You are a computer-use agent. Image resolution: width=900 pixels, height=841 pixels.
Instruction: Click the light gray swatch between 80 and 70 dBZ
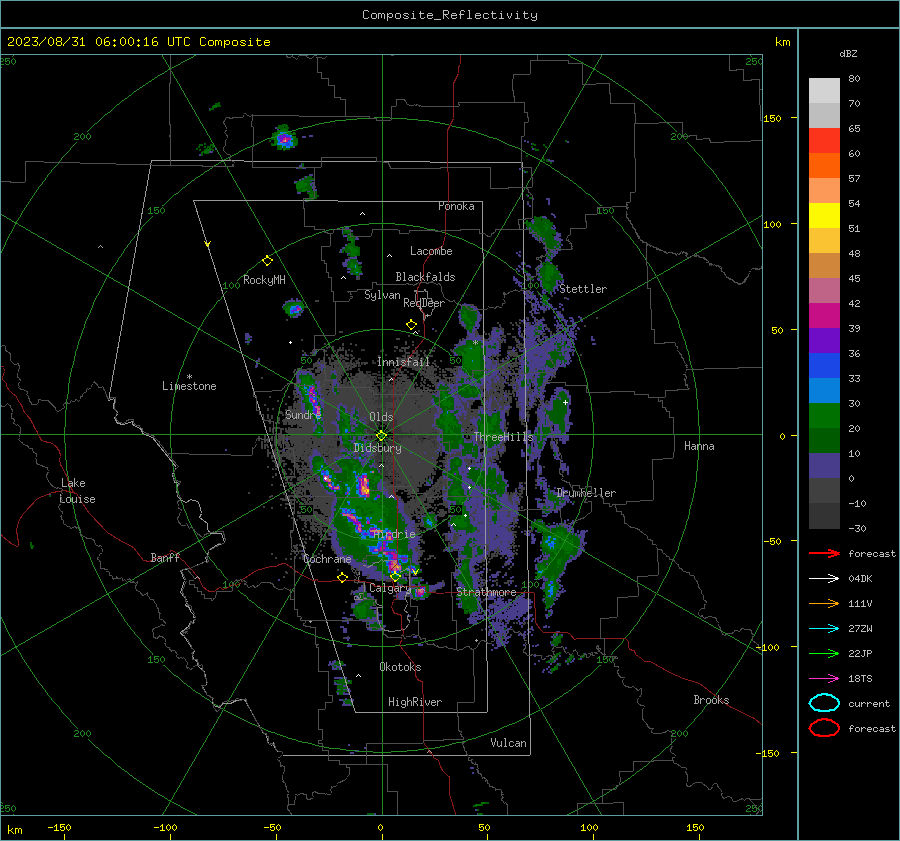(x=824, y=91)
